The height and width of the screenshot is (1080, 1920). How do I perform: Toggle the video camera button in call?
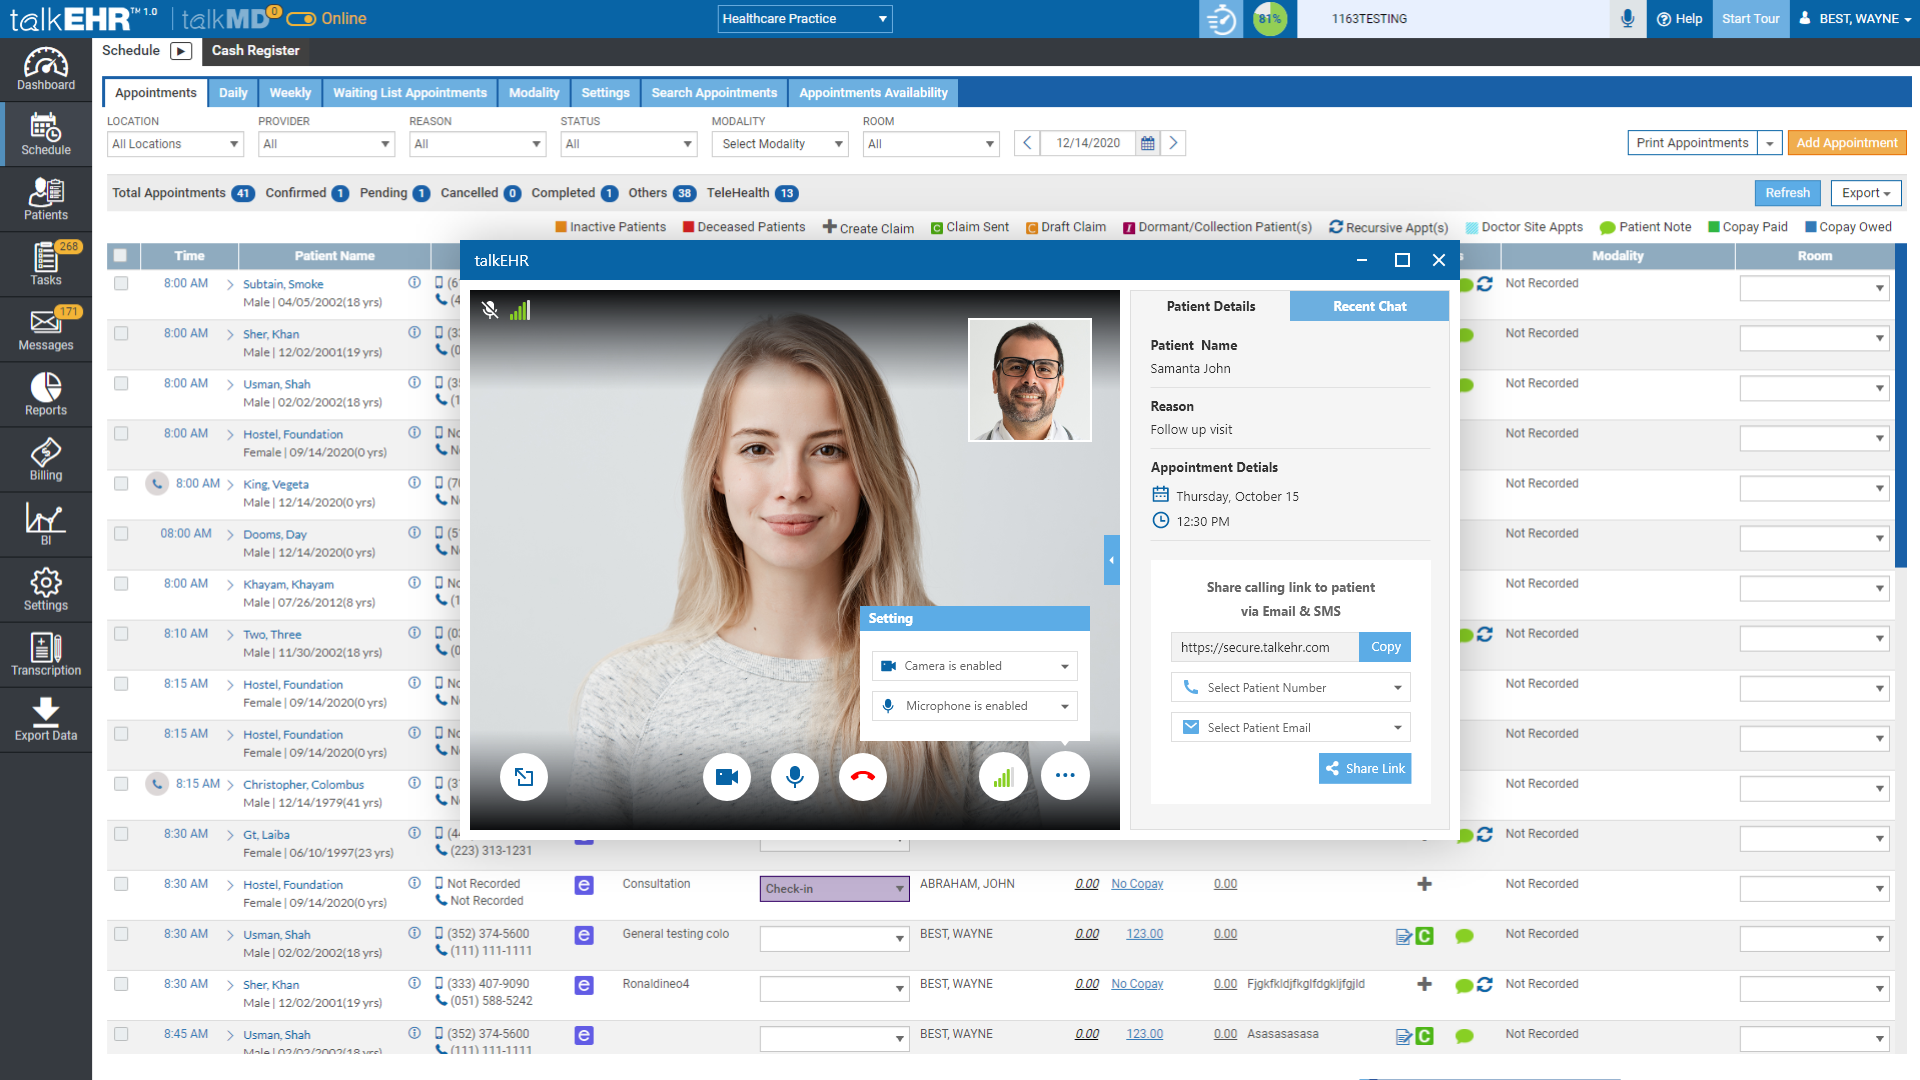[x=726, y=777]
